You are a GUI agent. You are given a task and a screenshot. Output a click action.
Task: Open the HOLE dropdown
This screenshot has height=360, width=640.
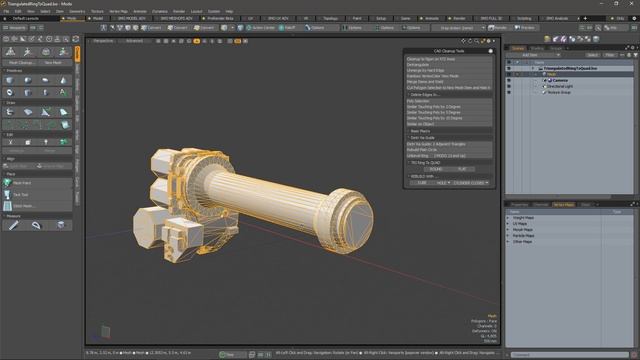tap(443, 183)
